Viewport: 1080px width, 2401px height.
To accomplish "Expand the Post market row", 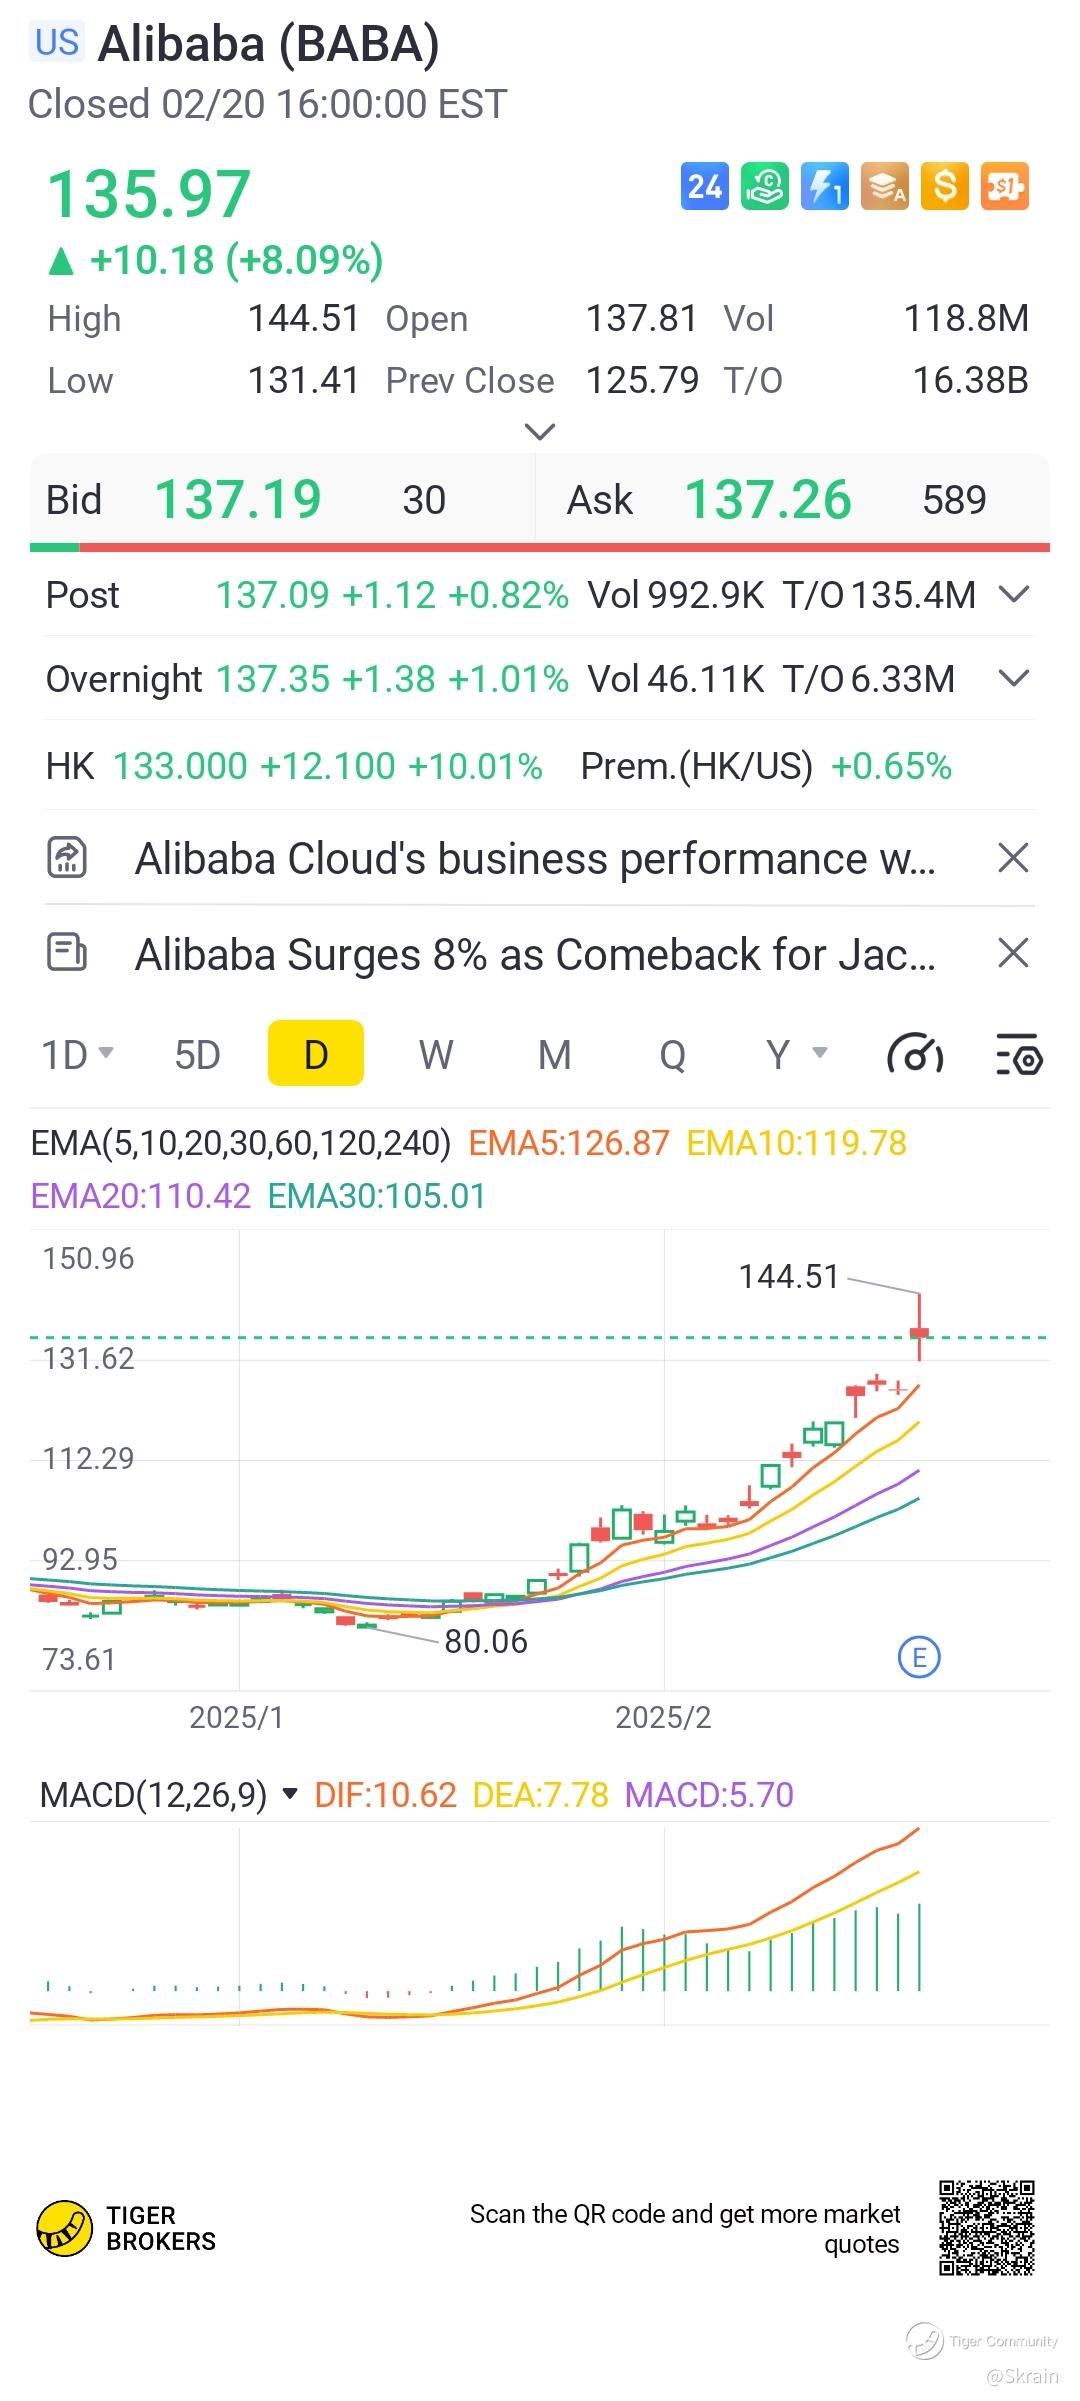I will point(1014,595).
